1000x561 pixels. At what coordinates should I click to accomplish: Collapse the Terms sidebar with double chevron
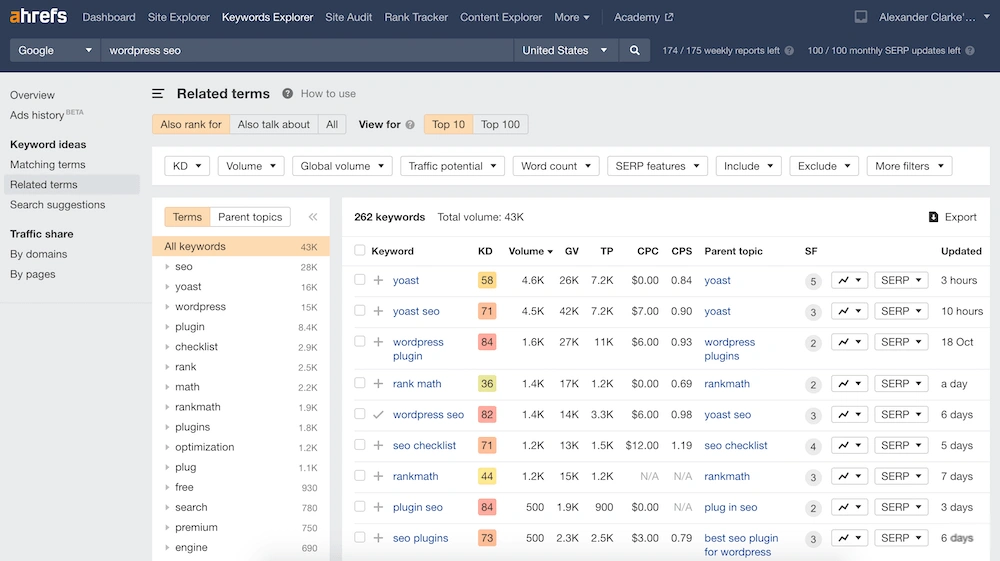[x=312, y=217]
